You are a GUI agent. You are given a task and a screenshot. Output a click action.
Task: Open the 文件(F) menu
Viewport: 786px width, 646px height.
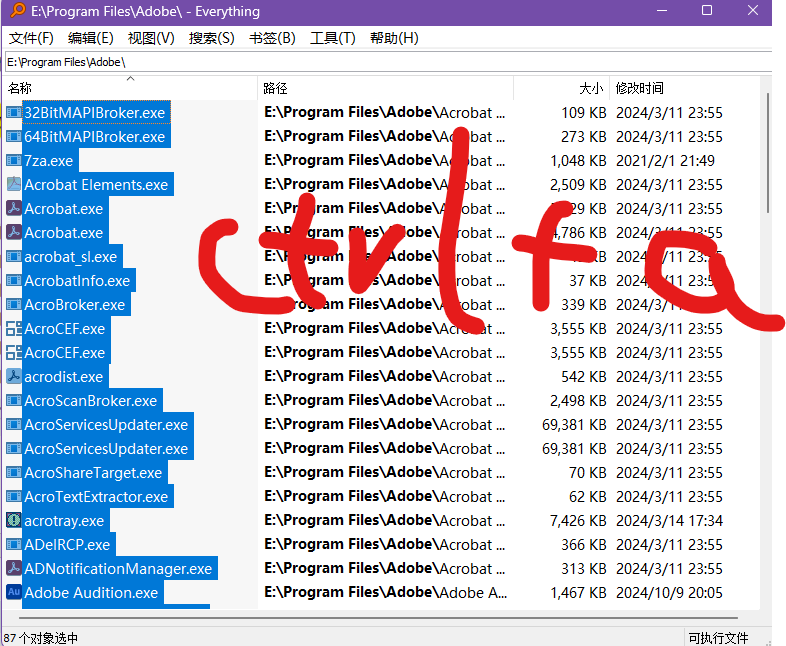tap(31, 38)
